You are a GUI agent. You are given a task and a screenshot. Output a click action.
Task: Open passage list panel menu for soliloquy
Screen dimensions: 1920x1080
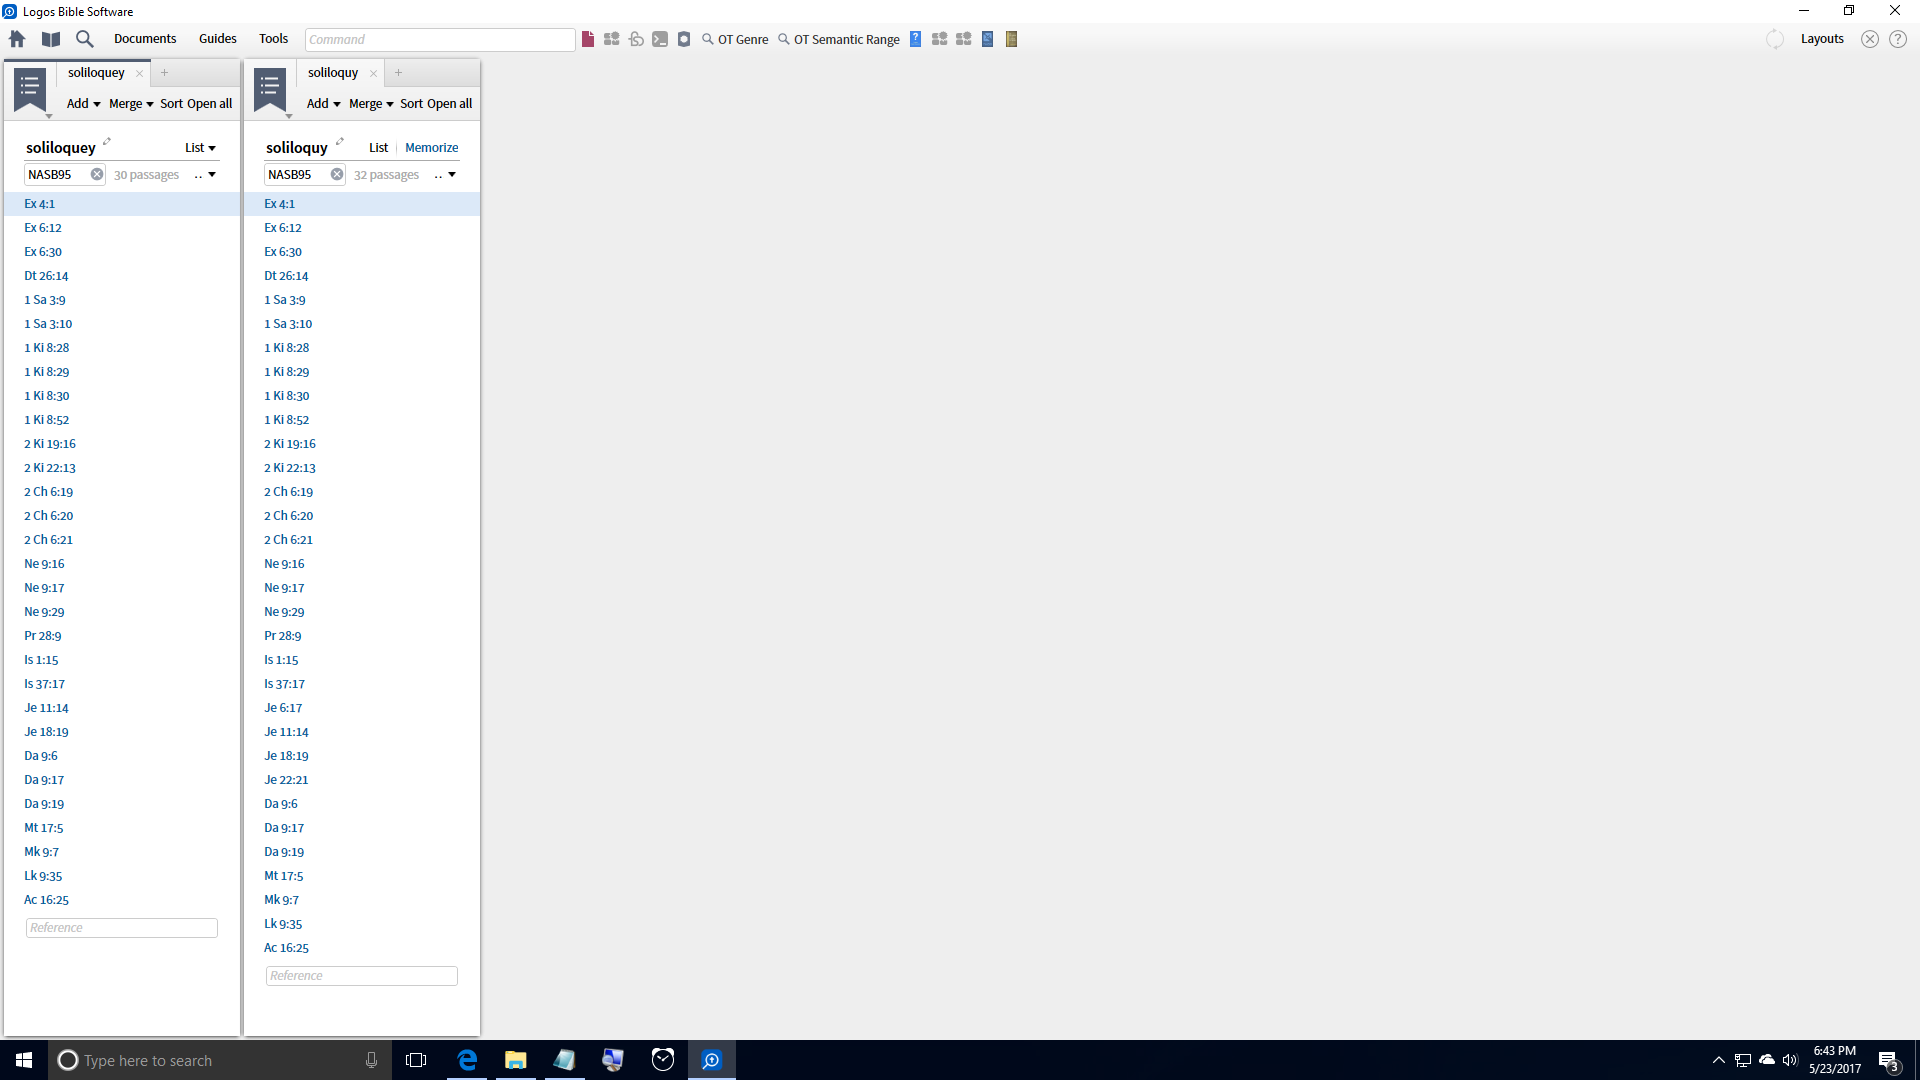pos(271,91)
